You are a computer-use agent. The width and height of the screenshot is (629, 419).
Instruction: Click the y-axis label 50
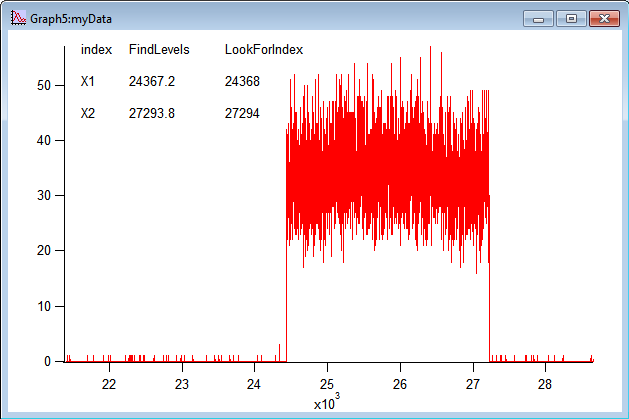click(x=44, y=85)
